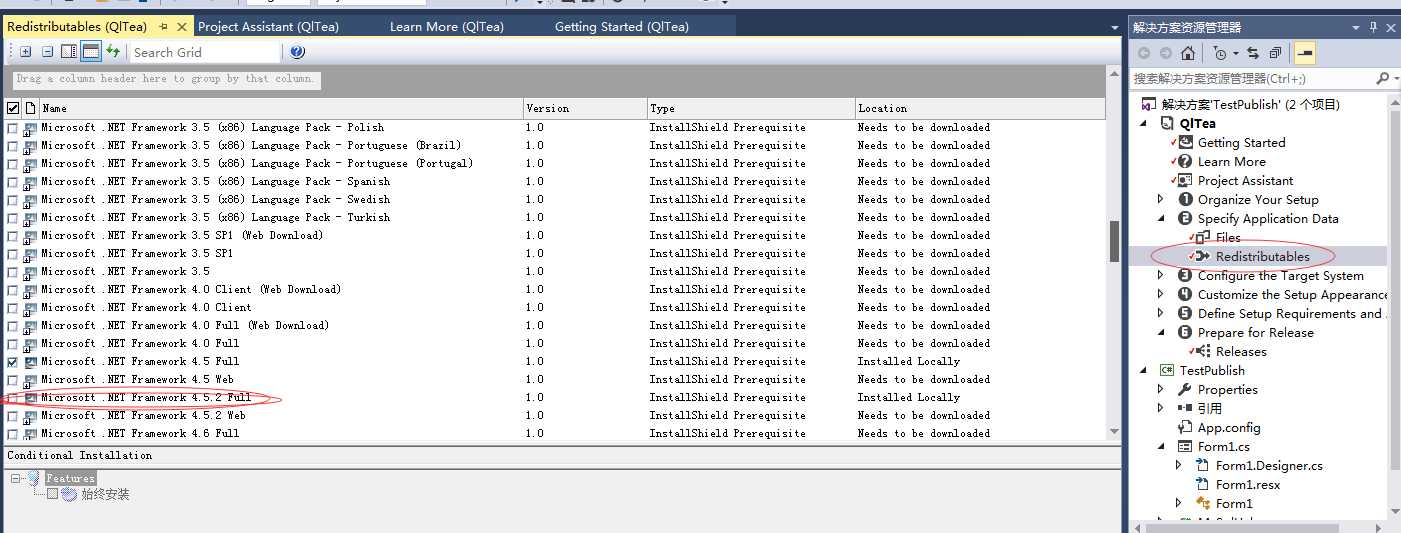The height and width of the screenshot is (533, 1401).
Task: Collapse Specify Application Data node
Action: (1161, 218)
